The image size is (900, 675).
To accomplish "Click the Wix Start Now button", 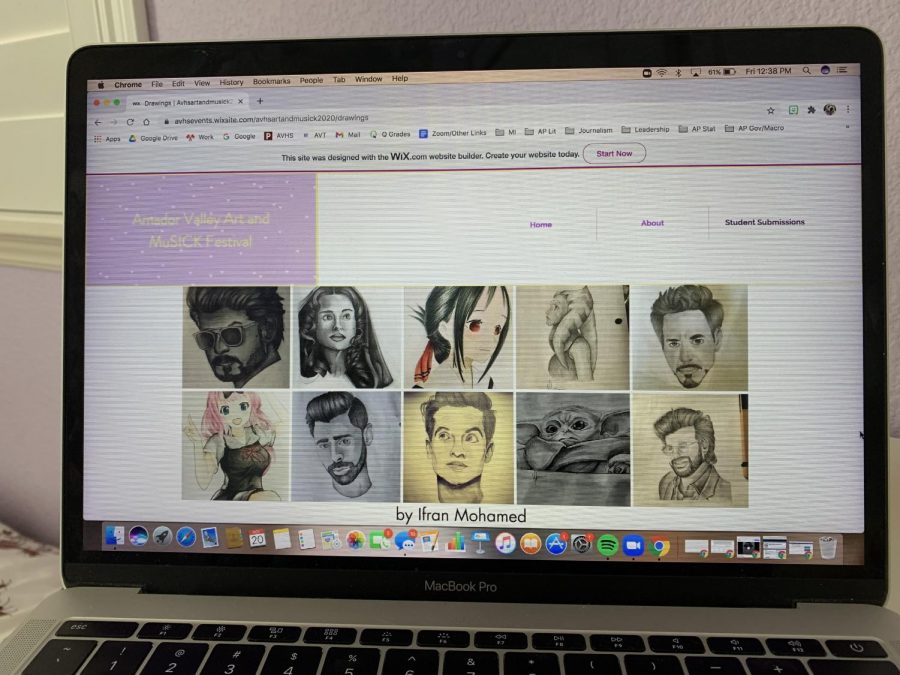I will point(614,153).
